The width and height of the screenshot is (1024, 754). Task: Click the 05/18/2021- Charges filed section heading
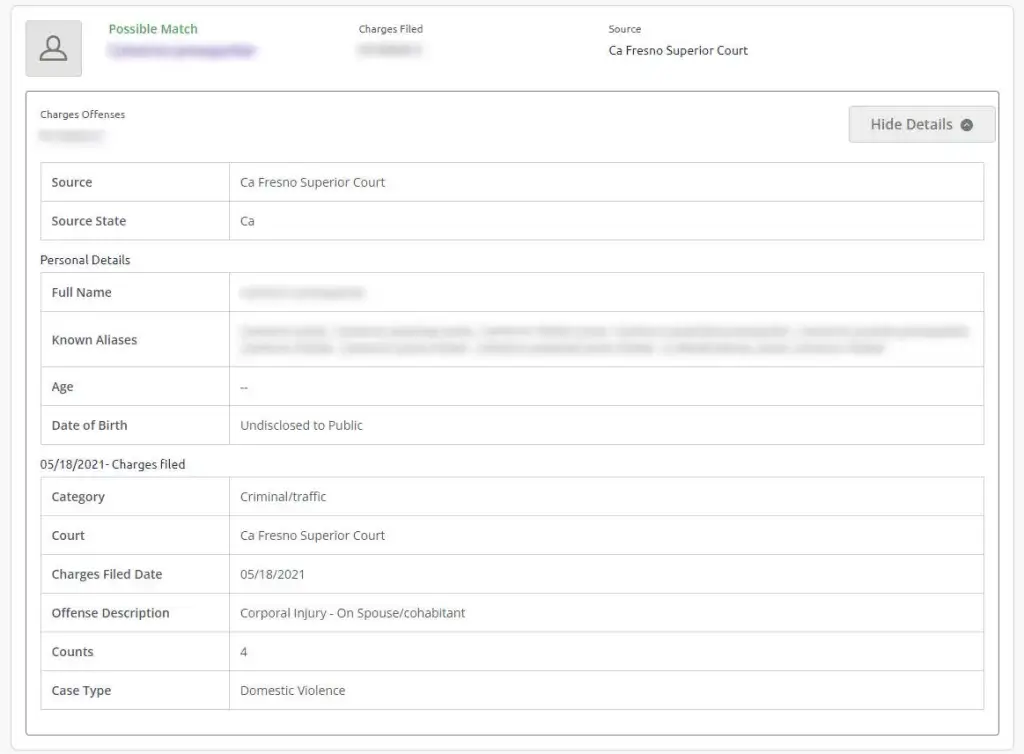112,464
